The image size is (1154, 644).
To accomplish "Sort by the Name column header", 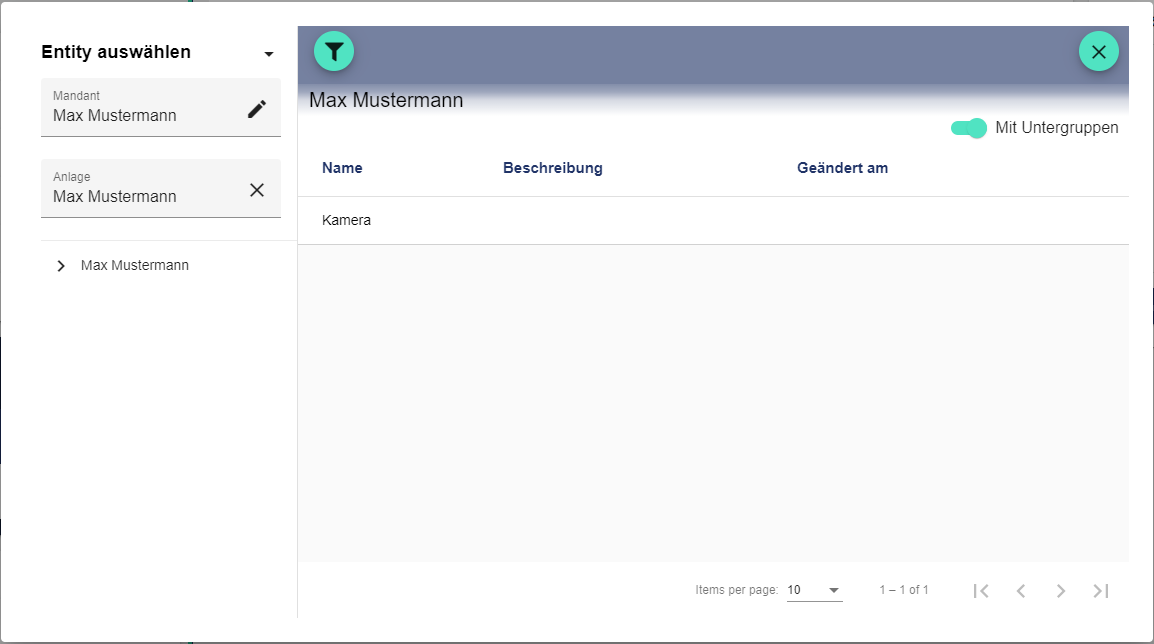I will (342, 168).
